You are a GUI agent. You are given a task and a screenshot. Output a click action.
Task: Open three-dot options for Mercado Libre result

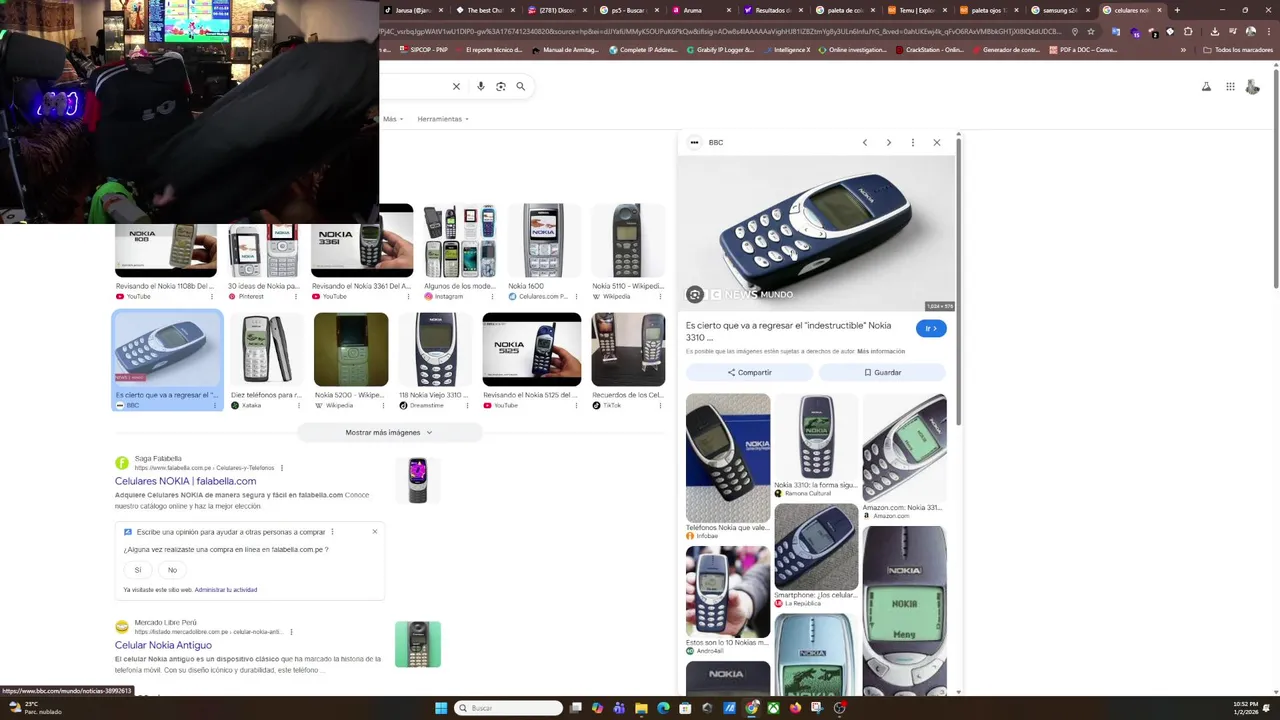291,632
